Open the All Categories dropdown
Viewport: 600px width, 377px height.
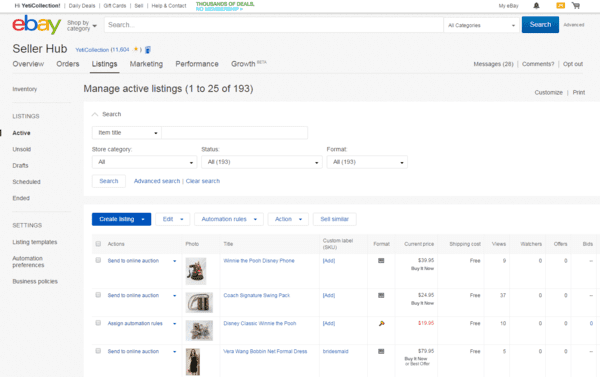(482, 25)
